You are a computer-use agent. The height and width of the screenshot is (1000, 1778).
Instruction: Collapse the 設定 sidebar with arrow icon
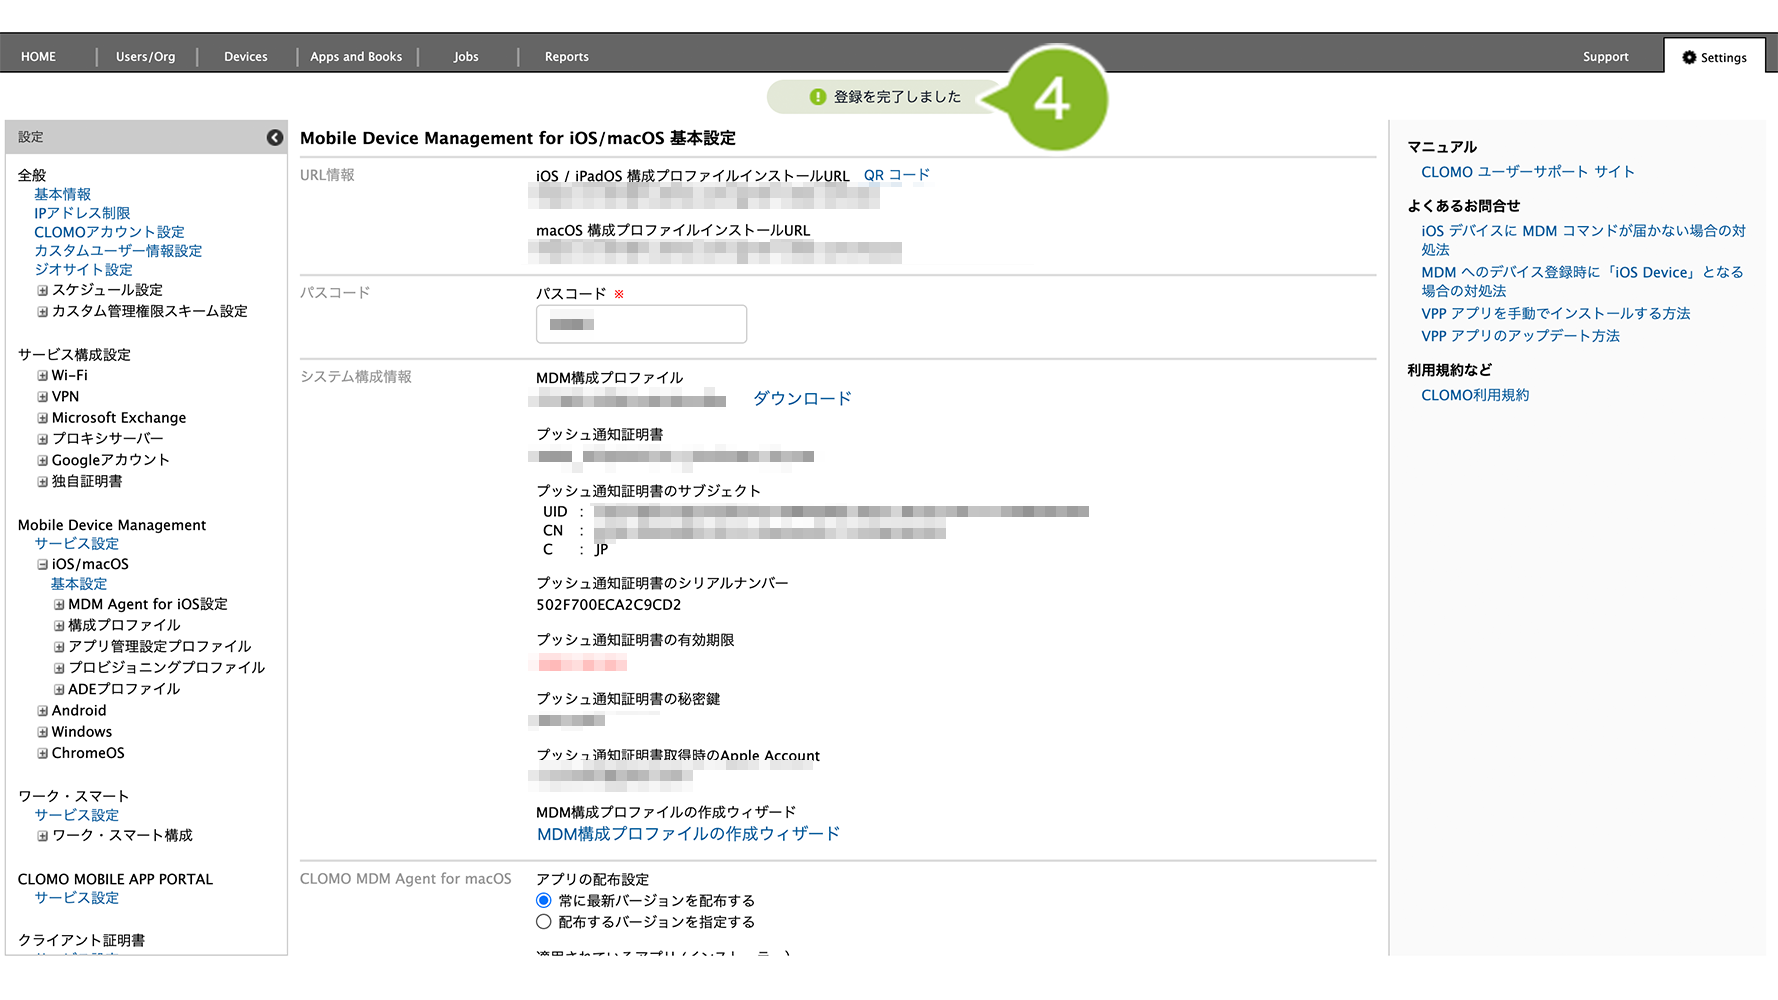tap(275, 137)
